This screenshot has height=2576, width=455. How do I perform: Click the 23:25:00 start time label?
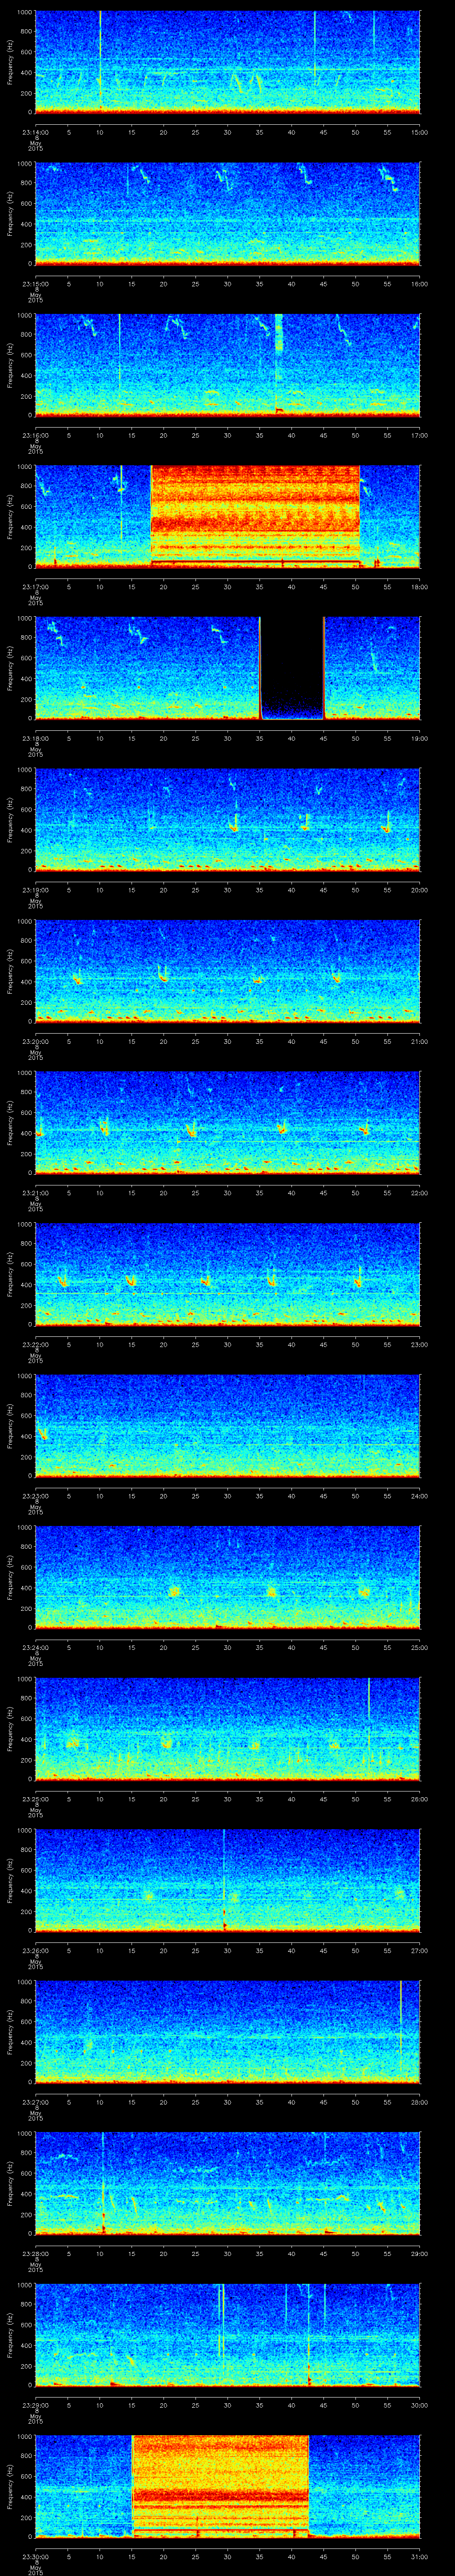pos(35,1798)
